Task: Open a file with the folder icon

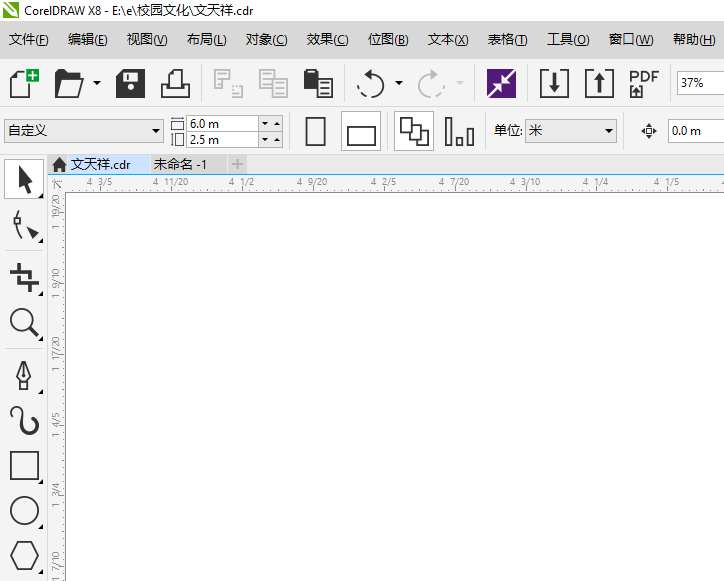Action: click(69, 83)
